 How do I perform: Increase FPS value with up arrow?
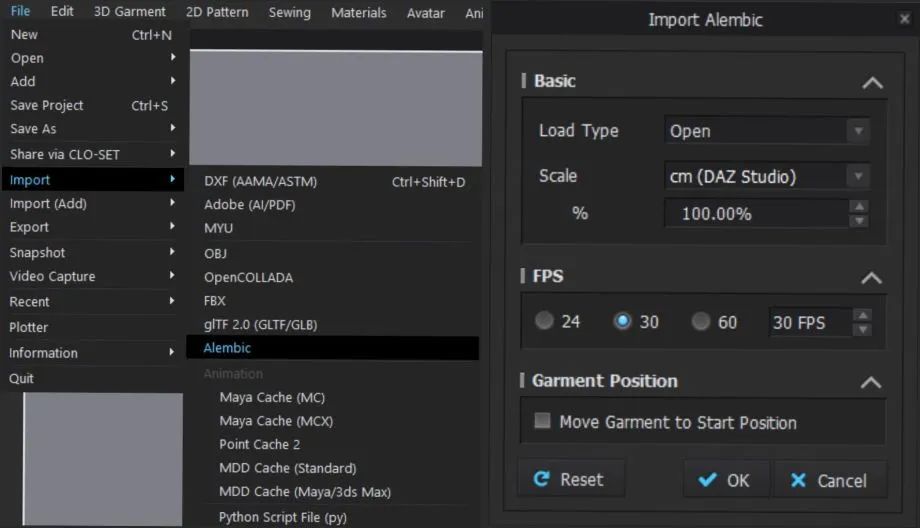(861, 315)
